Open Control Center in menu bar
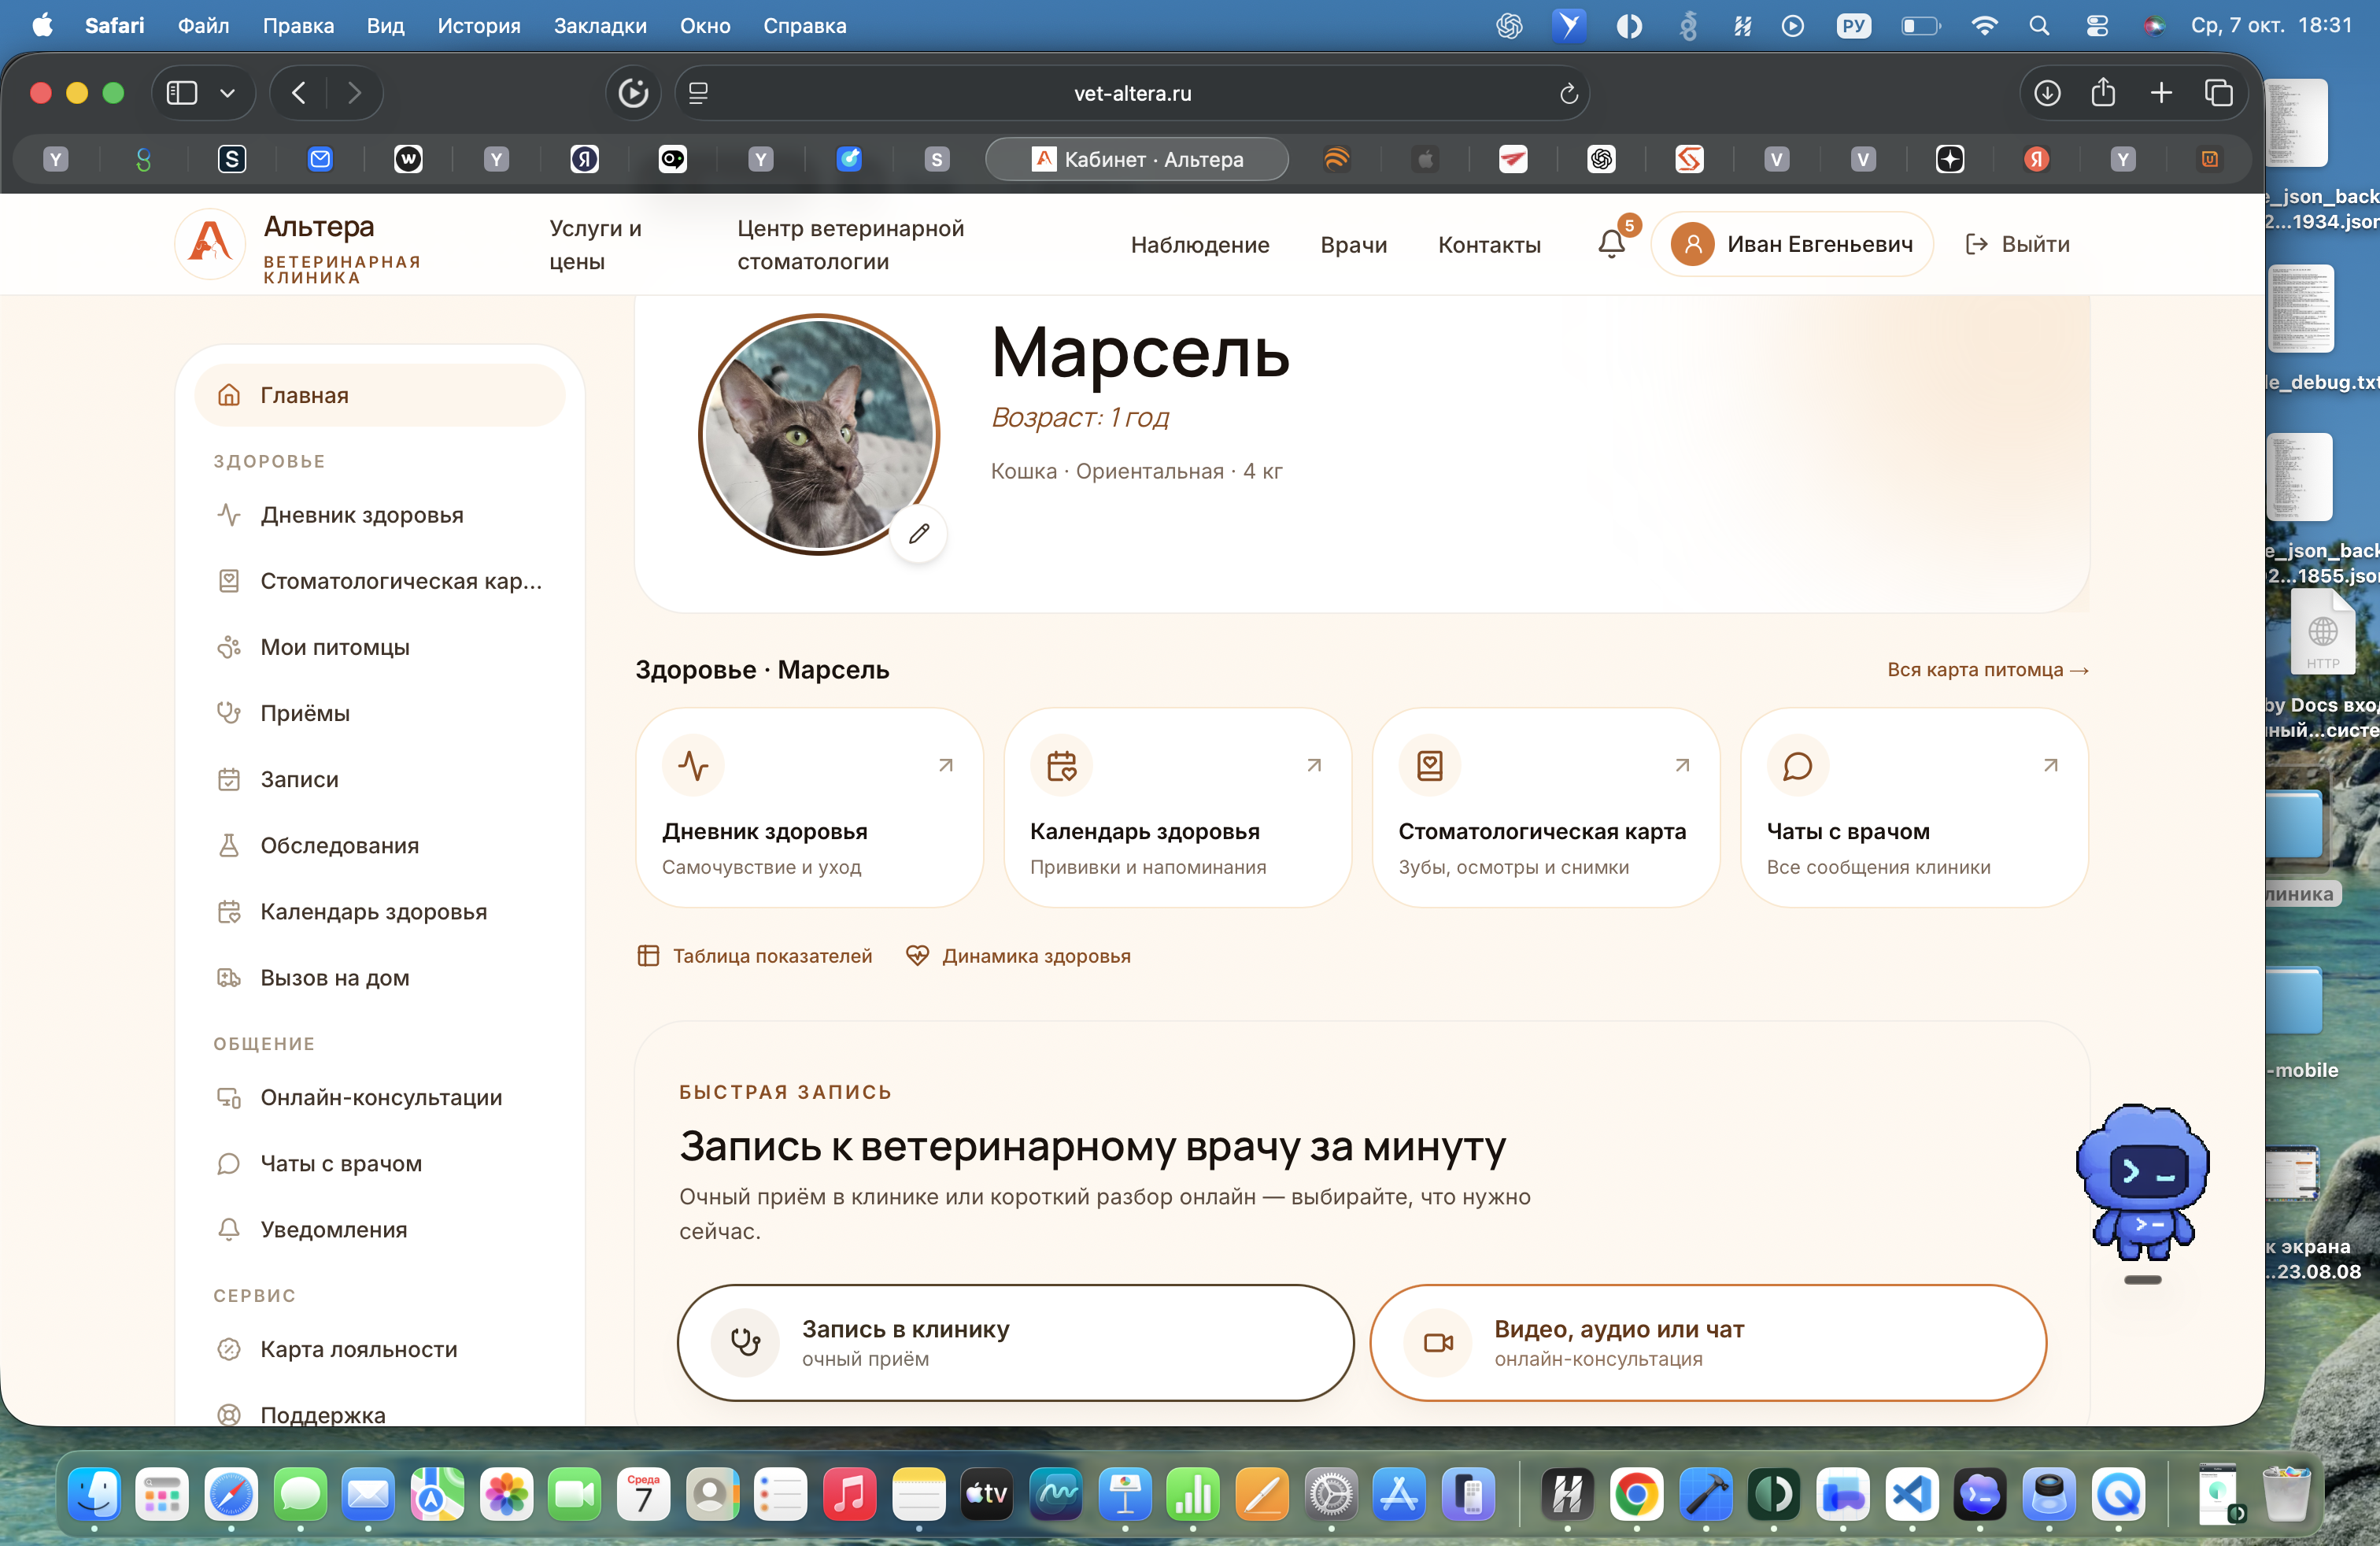 pyautogui.click(x=2096, y=26)
